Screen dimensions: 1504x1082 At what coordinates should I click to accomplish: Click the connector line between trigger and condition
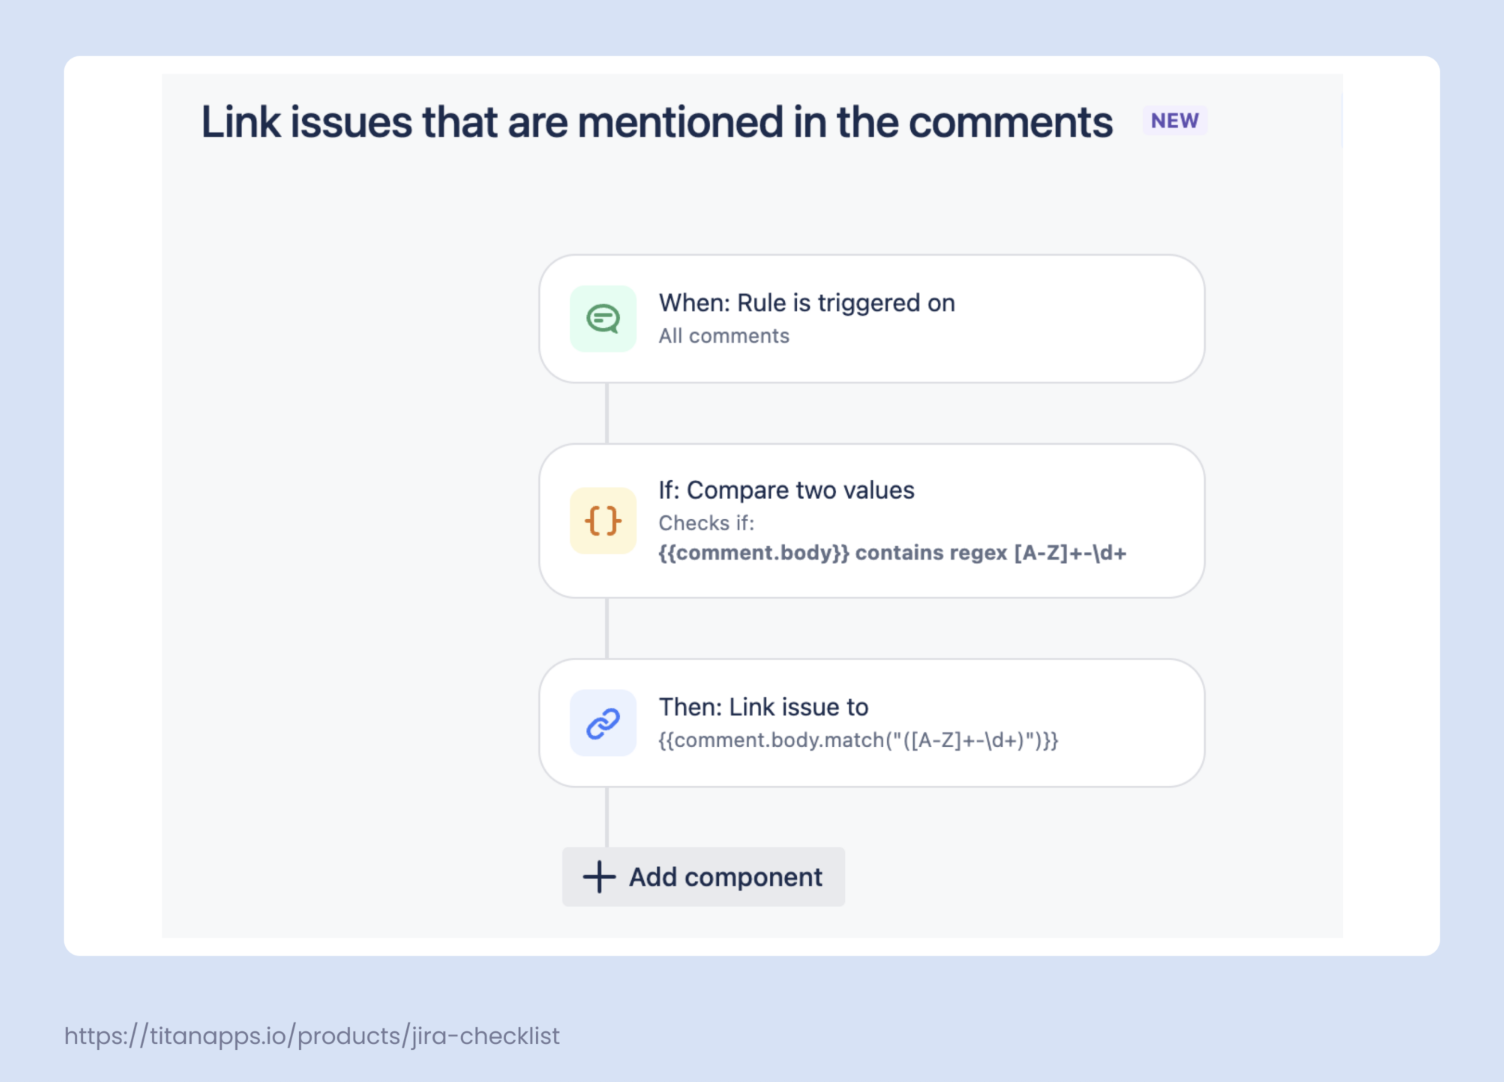click(607, 413)
